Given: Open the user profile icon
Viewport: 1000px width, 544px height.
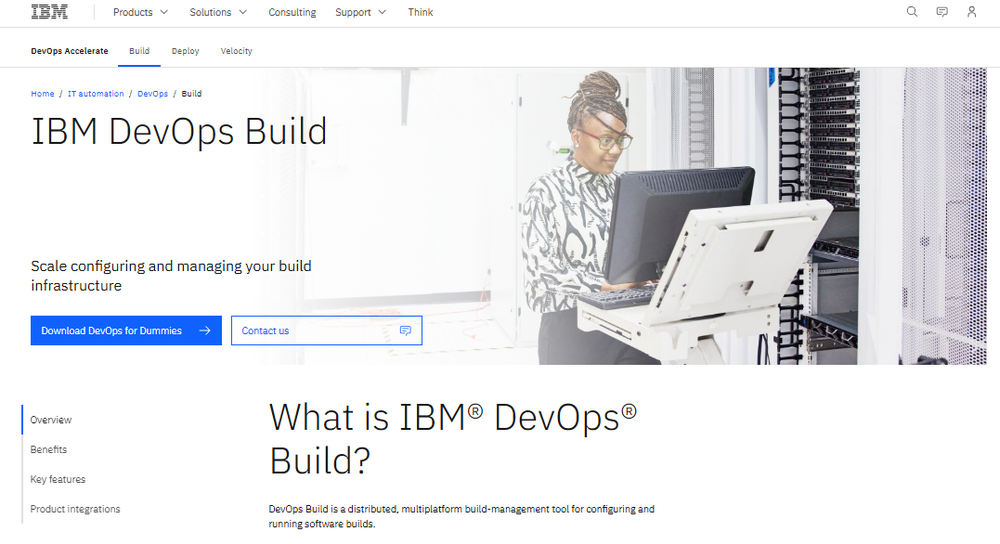Looking at the screenshot, I should pyautogui.click(x=971, y=12).
